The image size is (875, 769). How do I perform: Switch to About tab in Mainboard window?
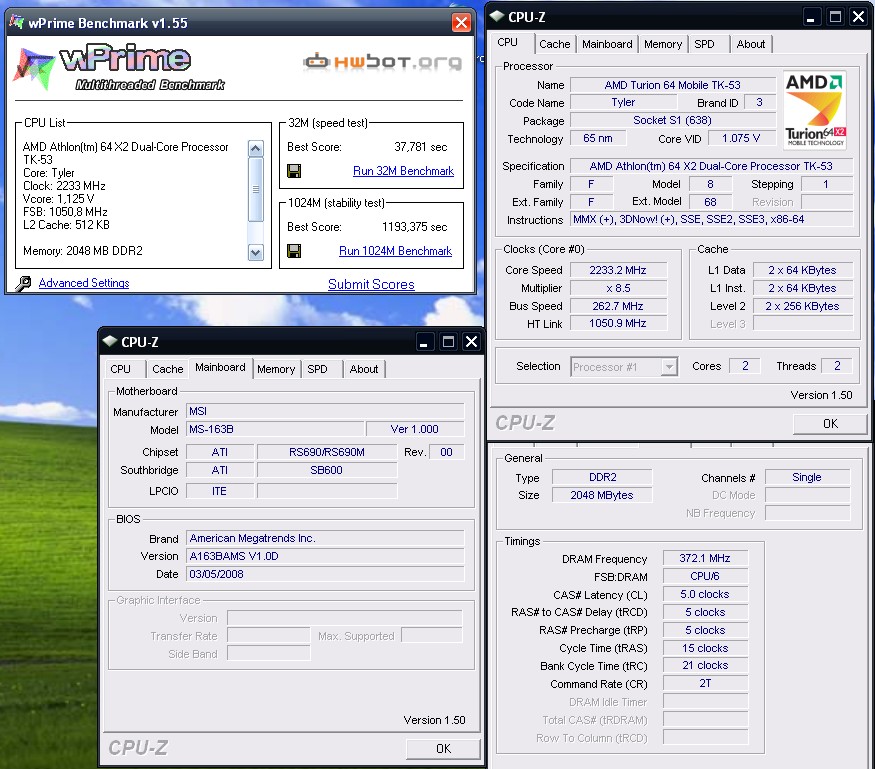[x=364, y=369]
